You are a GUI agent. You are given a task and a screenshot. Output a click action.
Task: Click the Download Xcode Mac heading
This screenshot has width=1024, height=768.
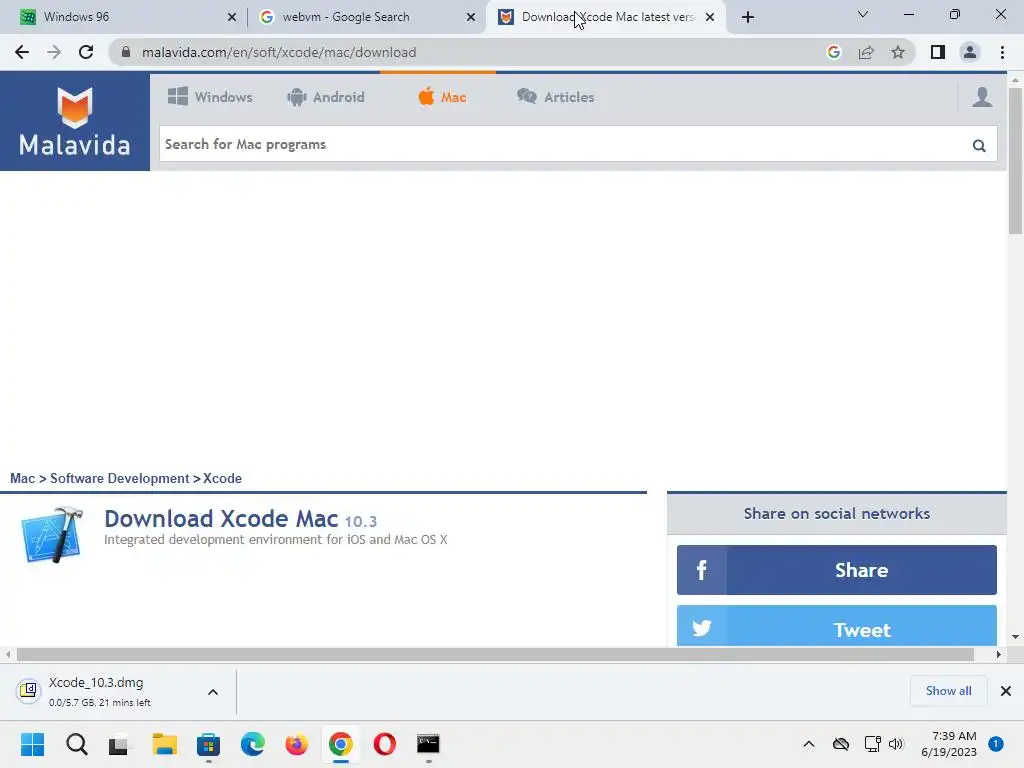pyautogui.click(x=221, y=519)
